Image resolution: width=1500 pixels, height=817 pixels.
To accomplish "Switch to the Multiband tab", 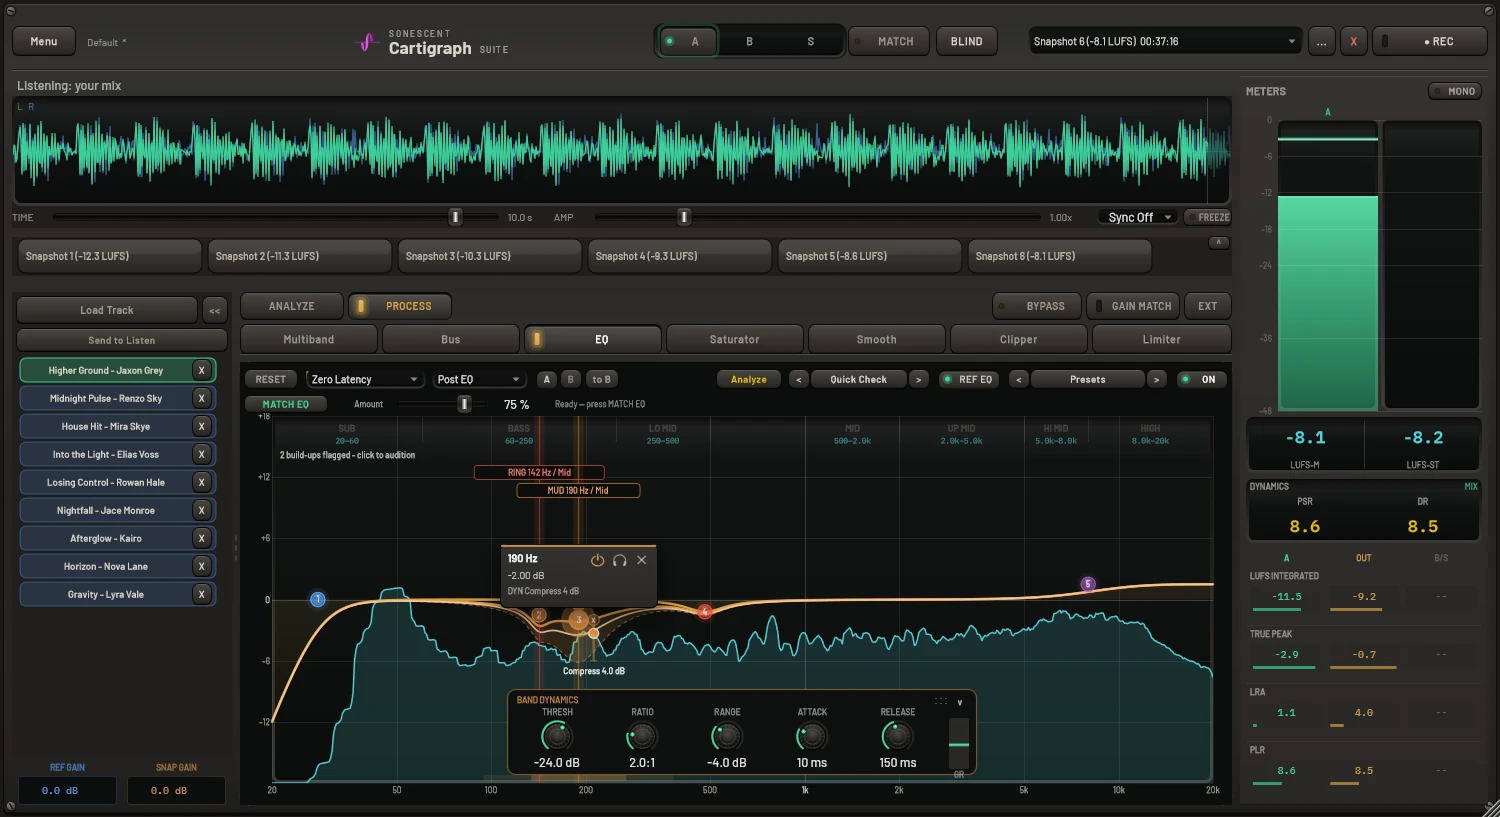I will 309,339.
